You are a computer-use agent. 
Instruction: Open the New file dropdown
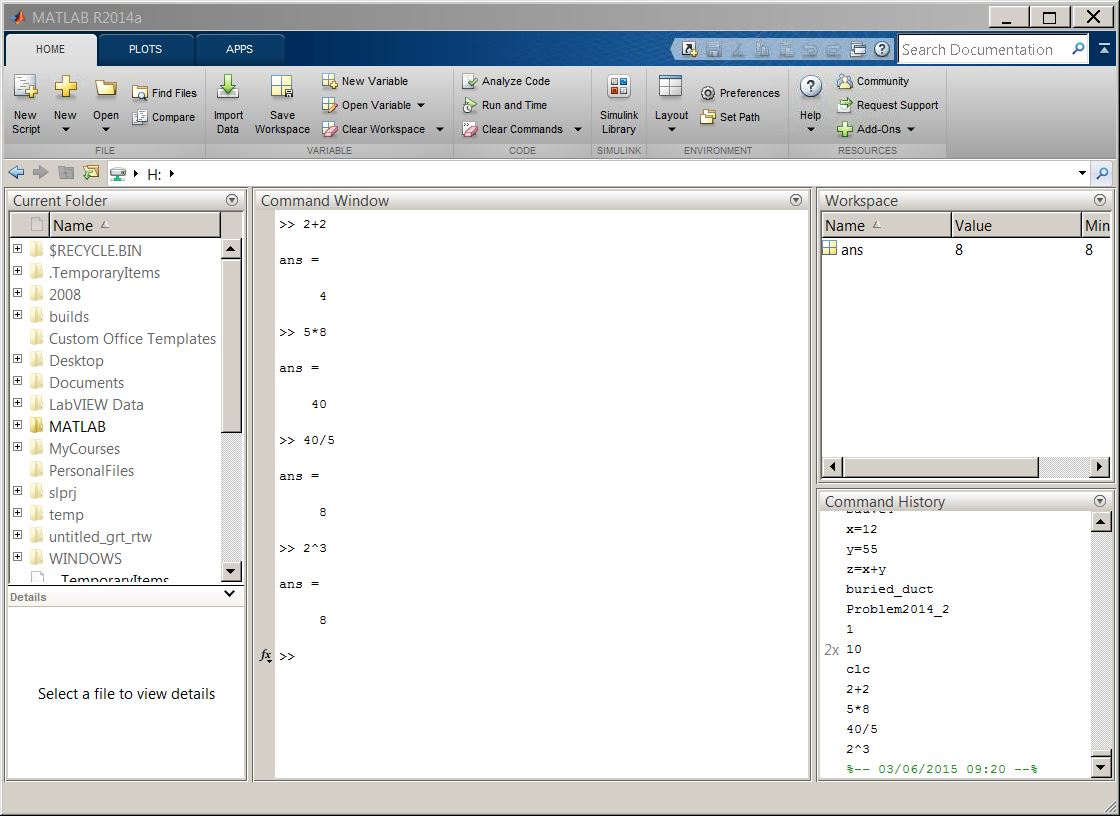(65, 104)
